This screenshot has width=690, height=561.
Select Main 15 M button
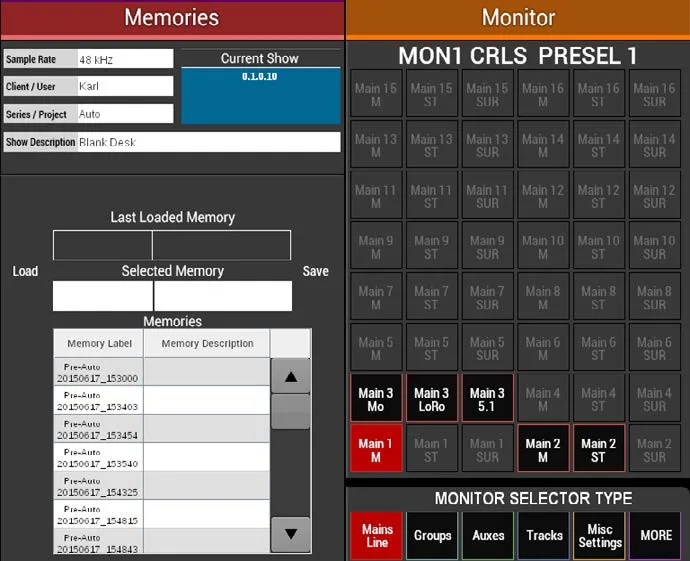(x=376, y=93)
